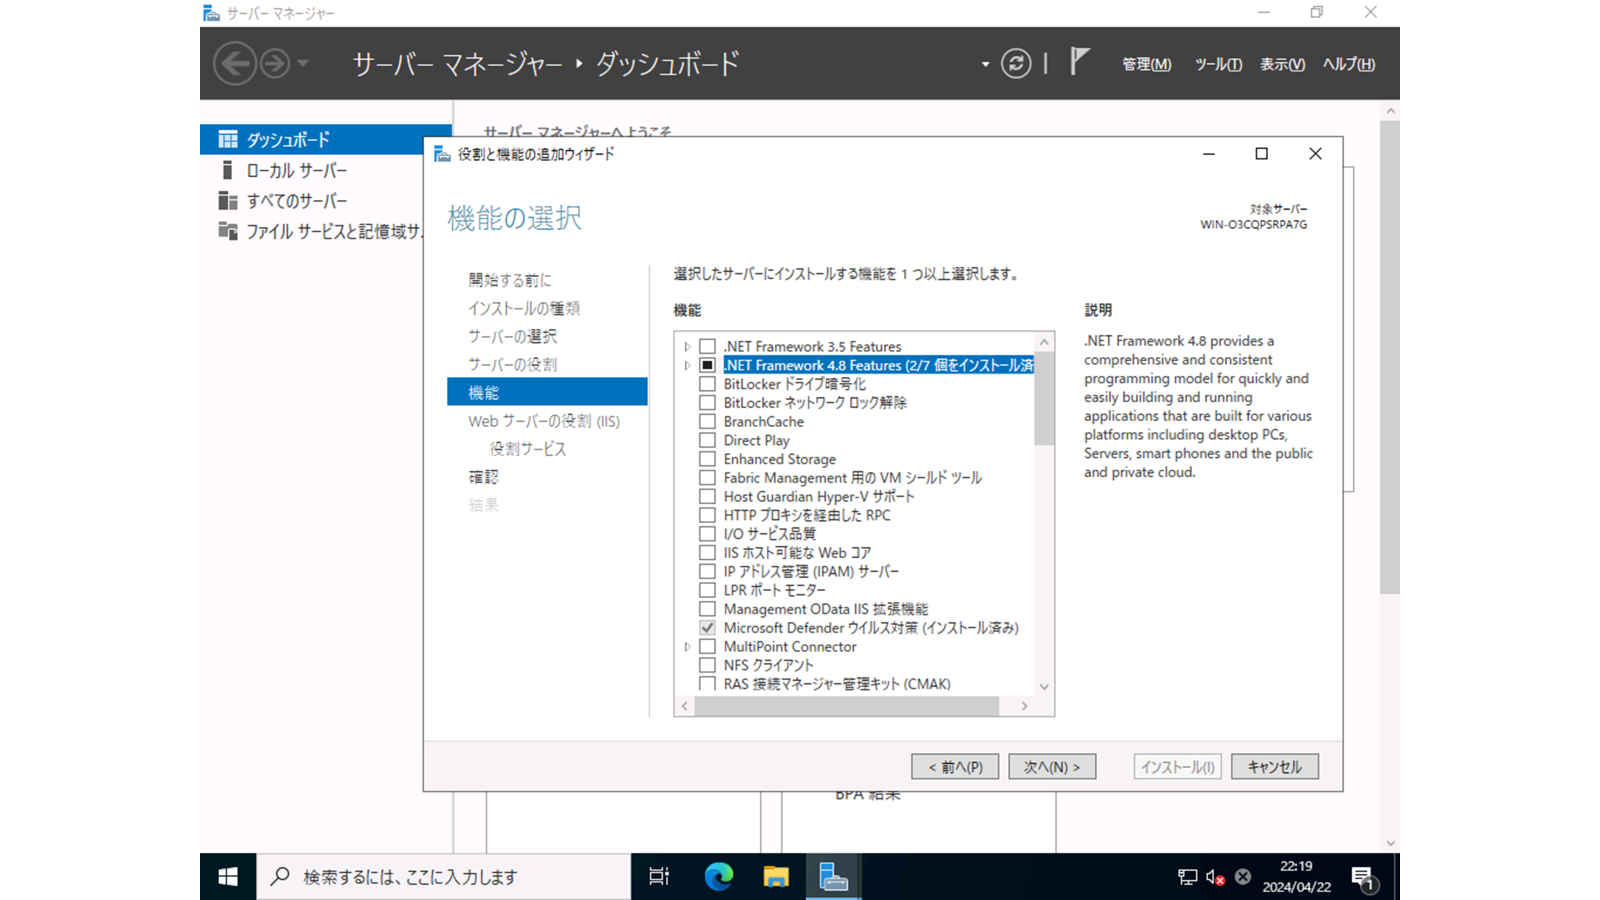Go to the 役割サービス wizard step
The height and width of the screenshot is (900, 1600).
click(528, 449)
